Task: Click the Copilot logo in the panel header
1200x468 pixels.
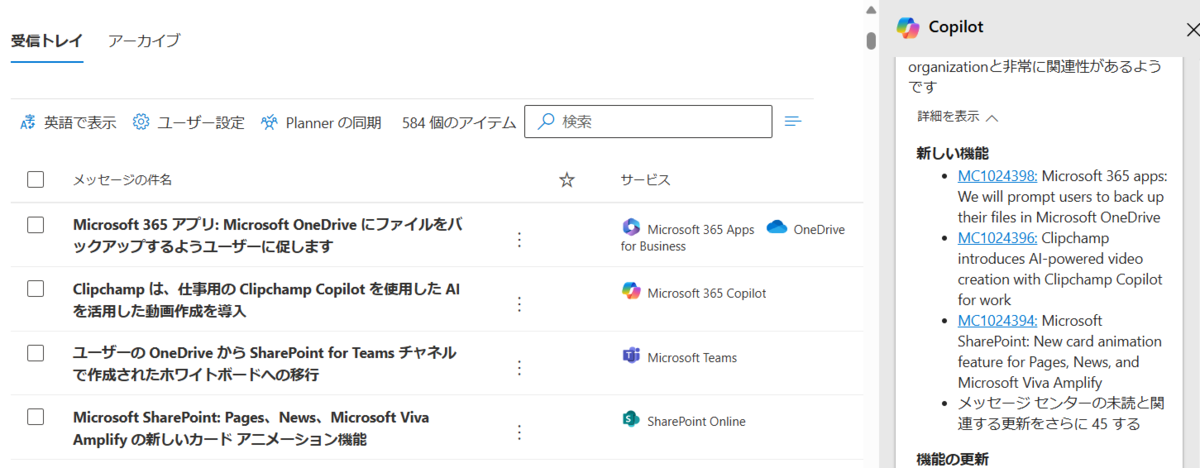Action: (908, 28)
